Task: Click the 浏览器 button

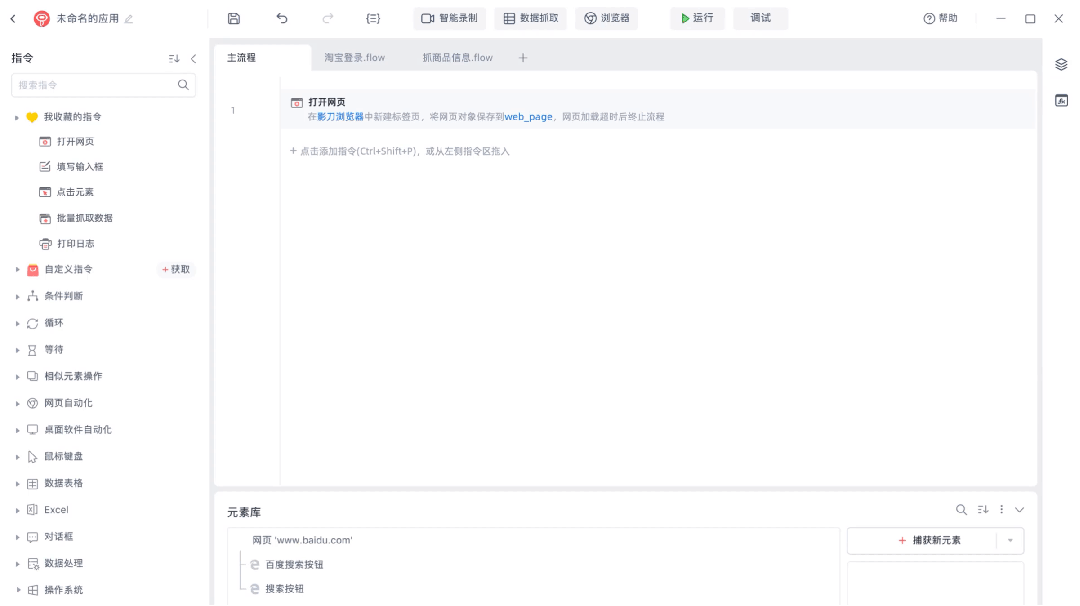Action: point(607,19)
